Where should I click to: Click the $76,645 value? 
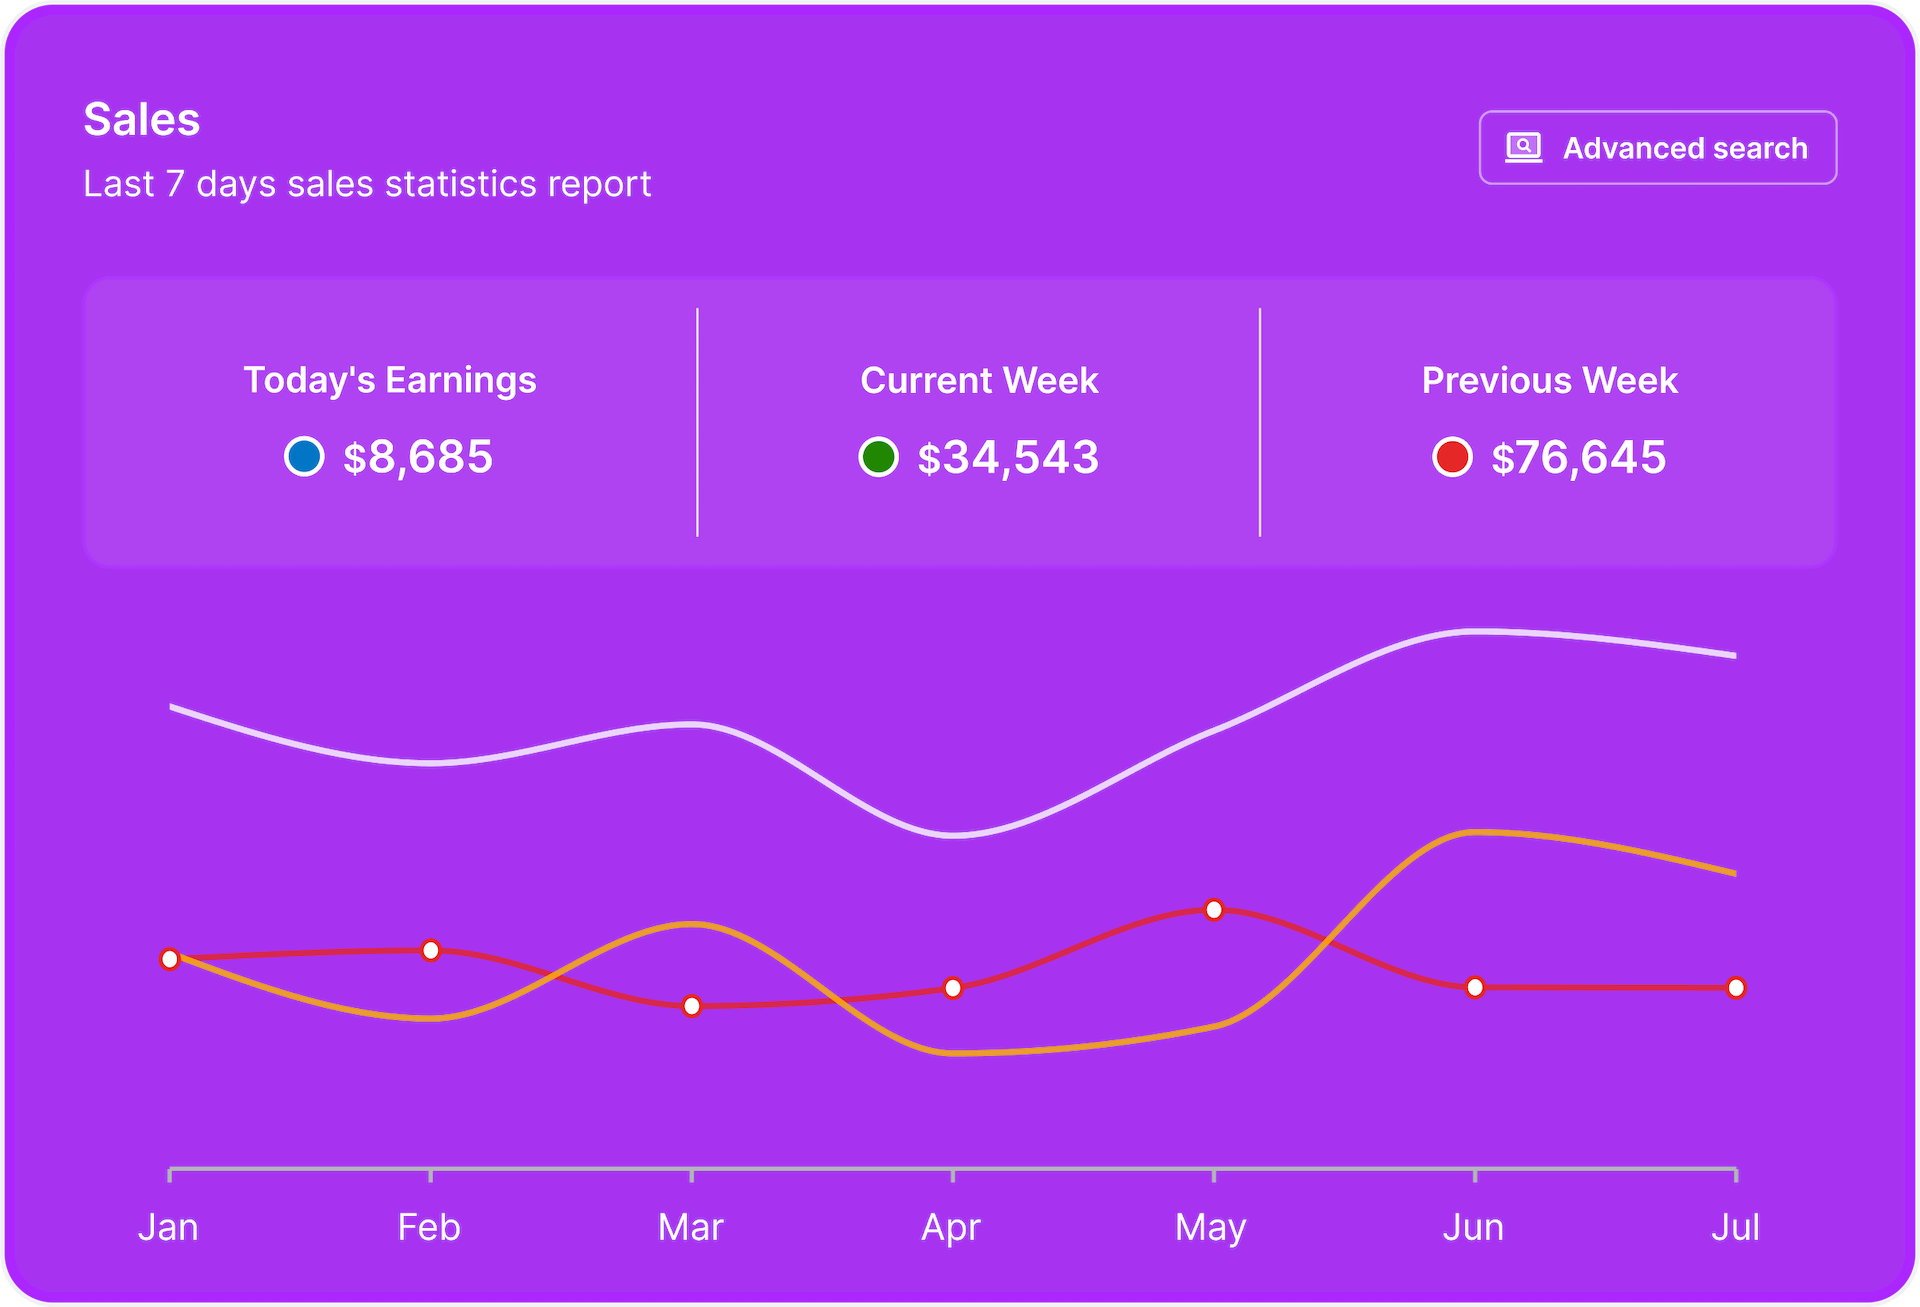point(1579,457)
